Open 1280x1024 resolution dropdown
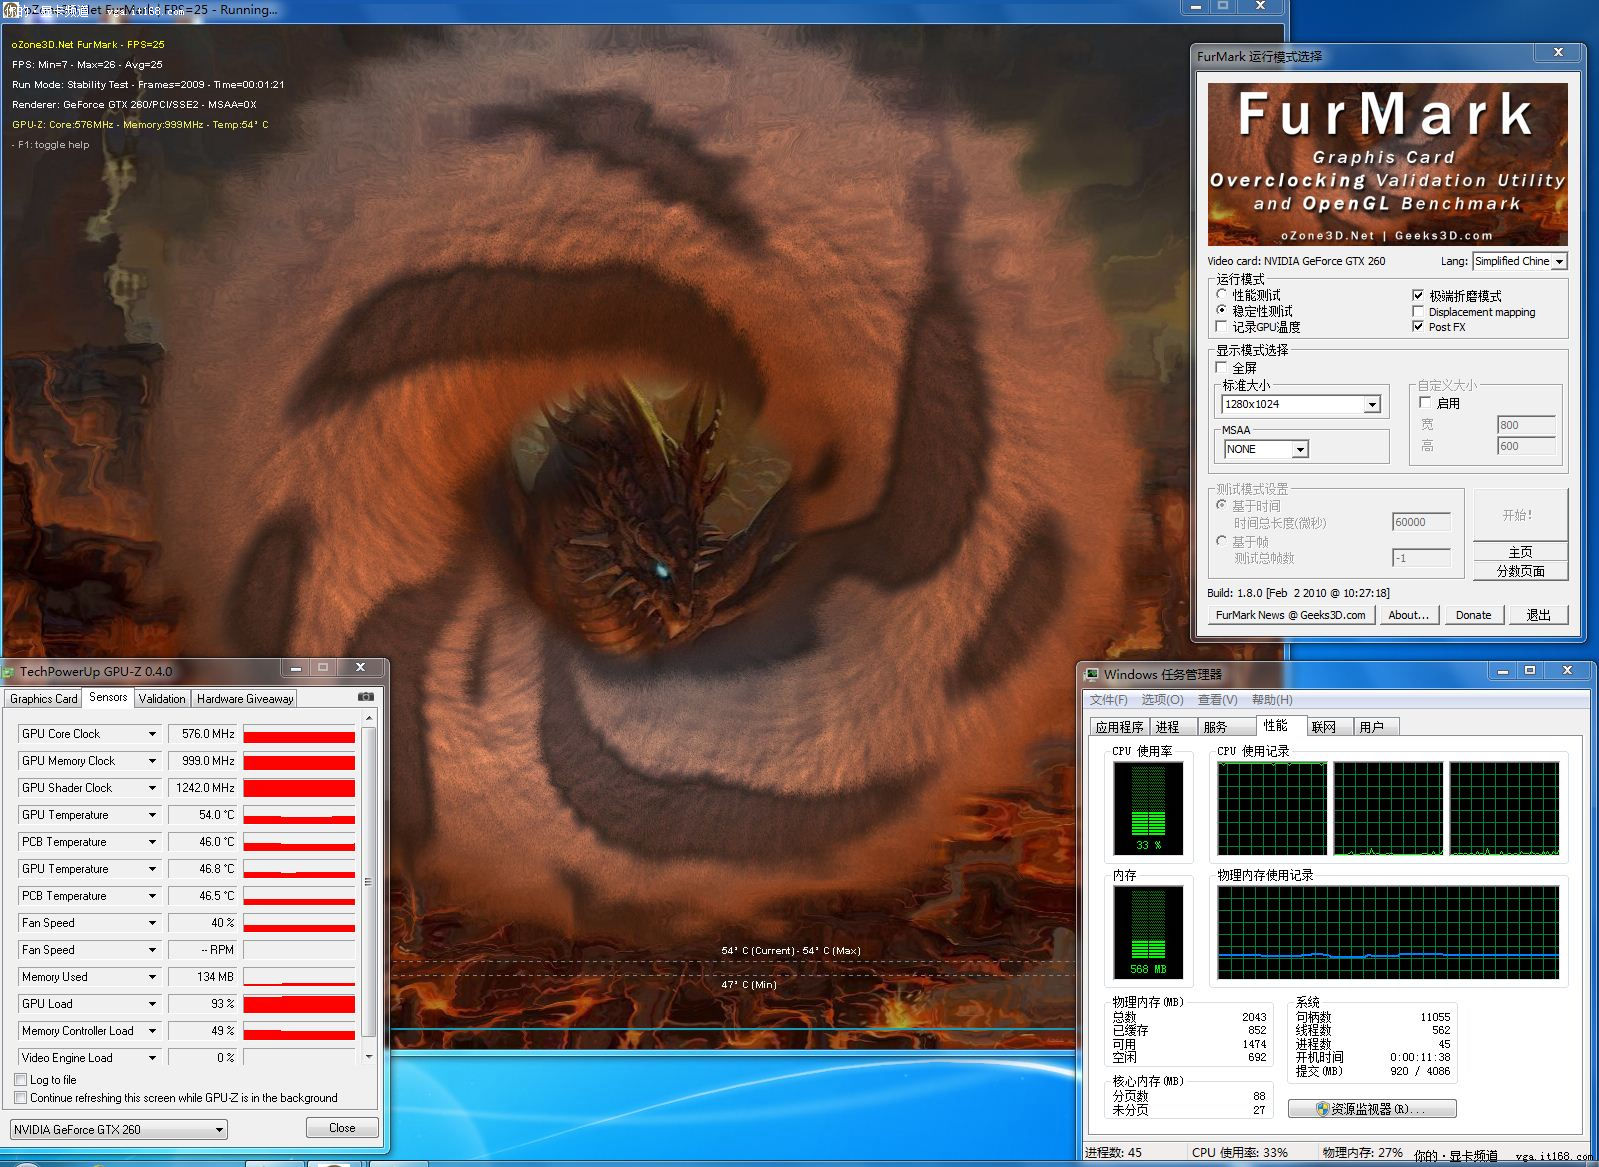This screenshot has width=1599, height=1167. tap(1372, 404)
